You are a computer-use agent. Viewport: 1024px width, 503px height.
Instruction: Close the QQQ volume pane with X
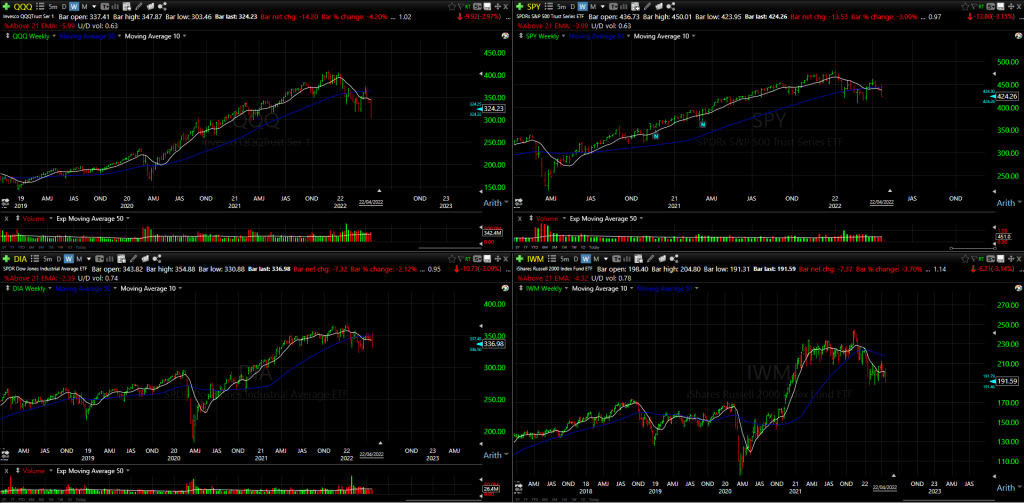click(6, 218)
